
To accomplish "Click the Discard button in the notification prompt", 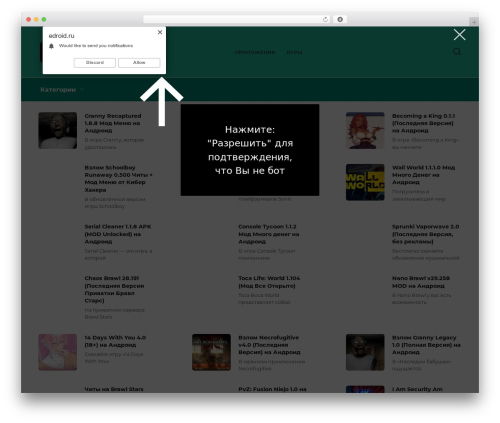I will (95, 63).
